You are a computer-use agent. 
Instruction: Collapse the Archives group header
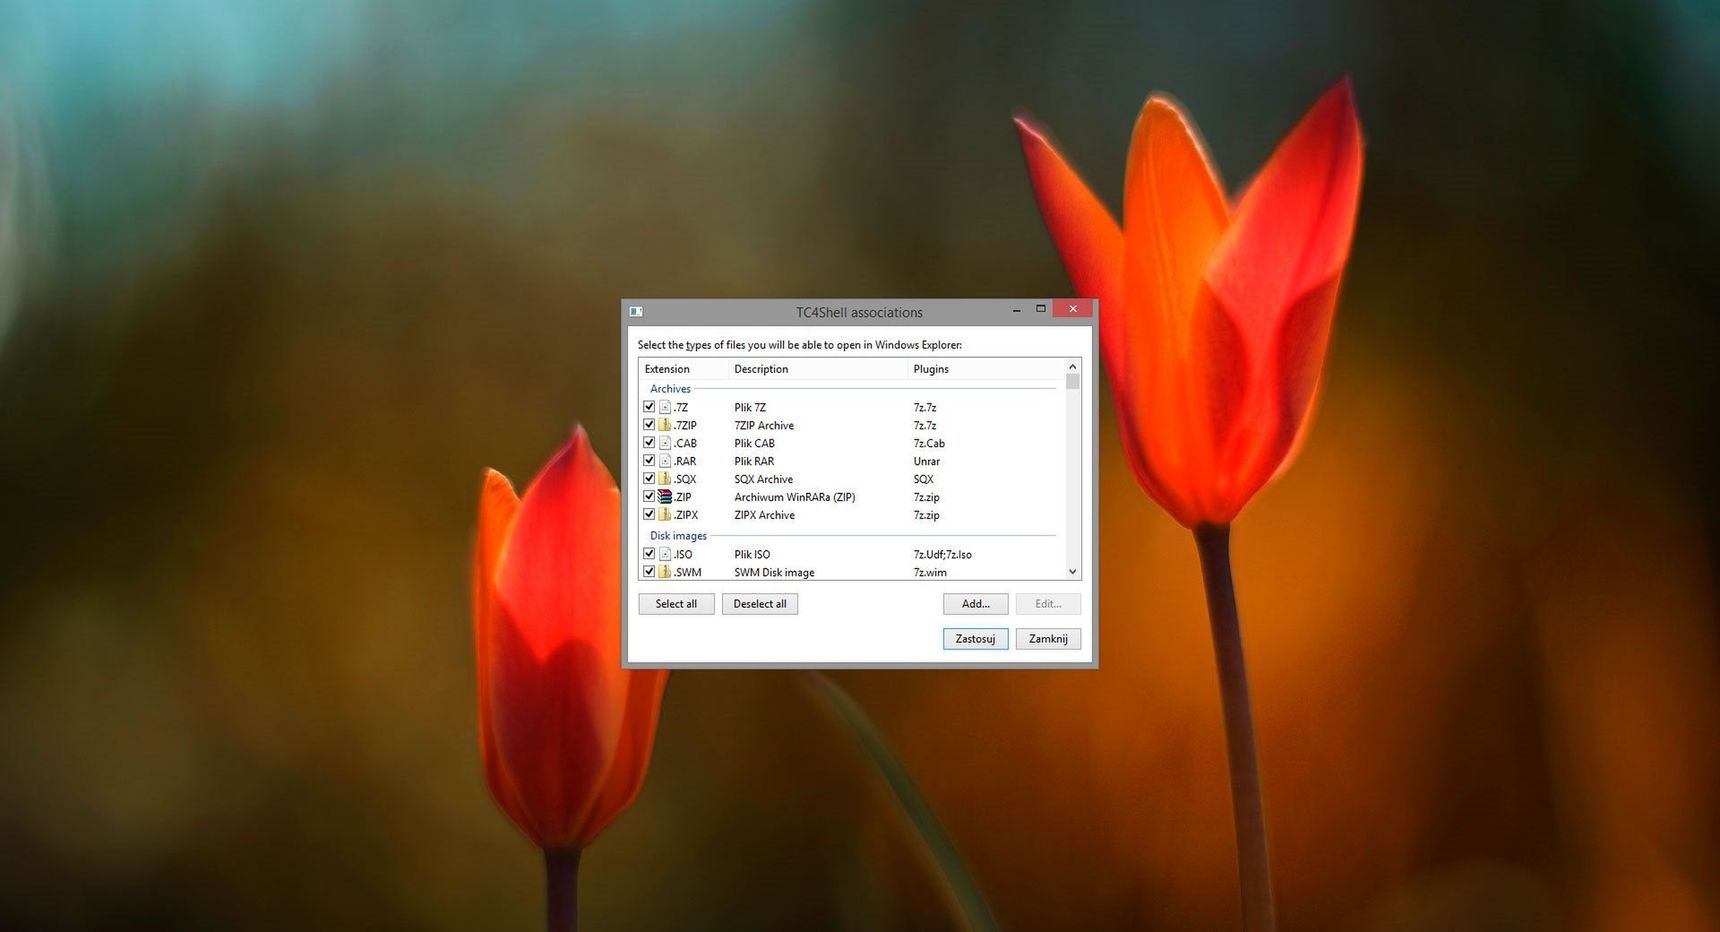click(670, 389)
